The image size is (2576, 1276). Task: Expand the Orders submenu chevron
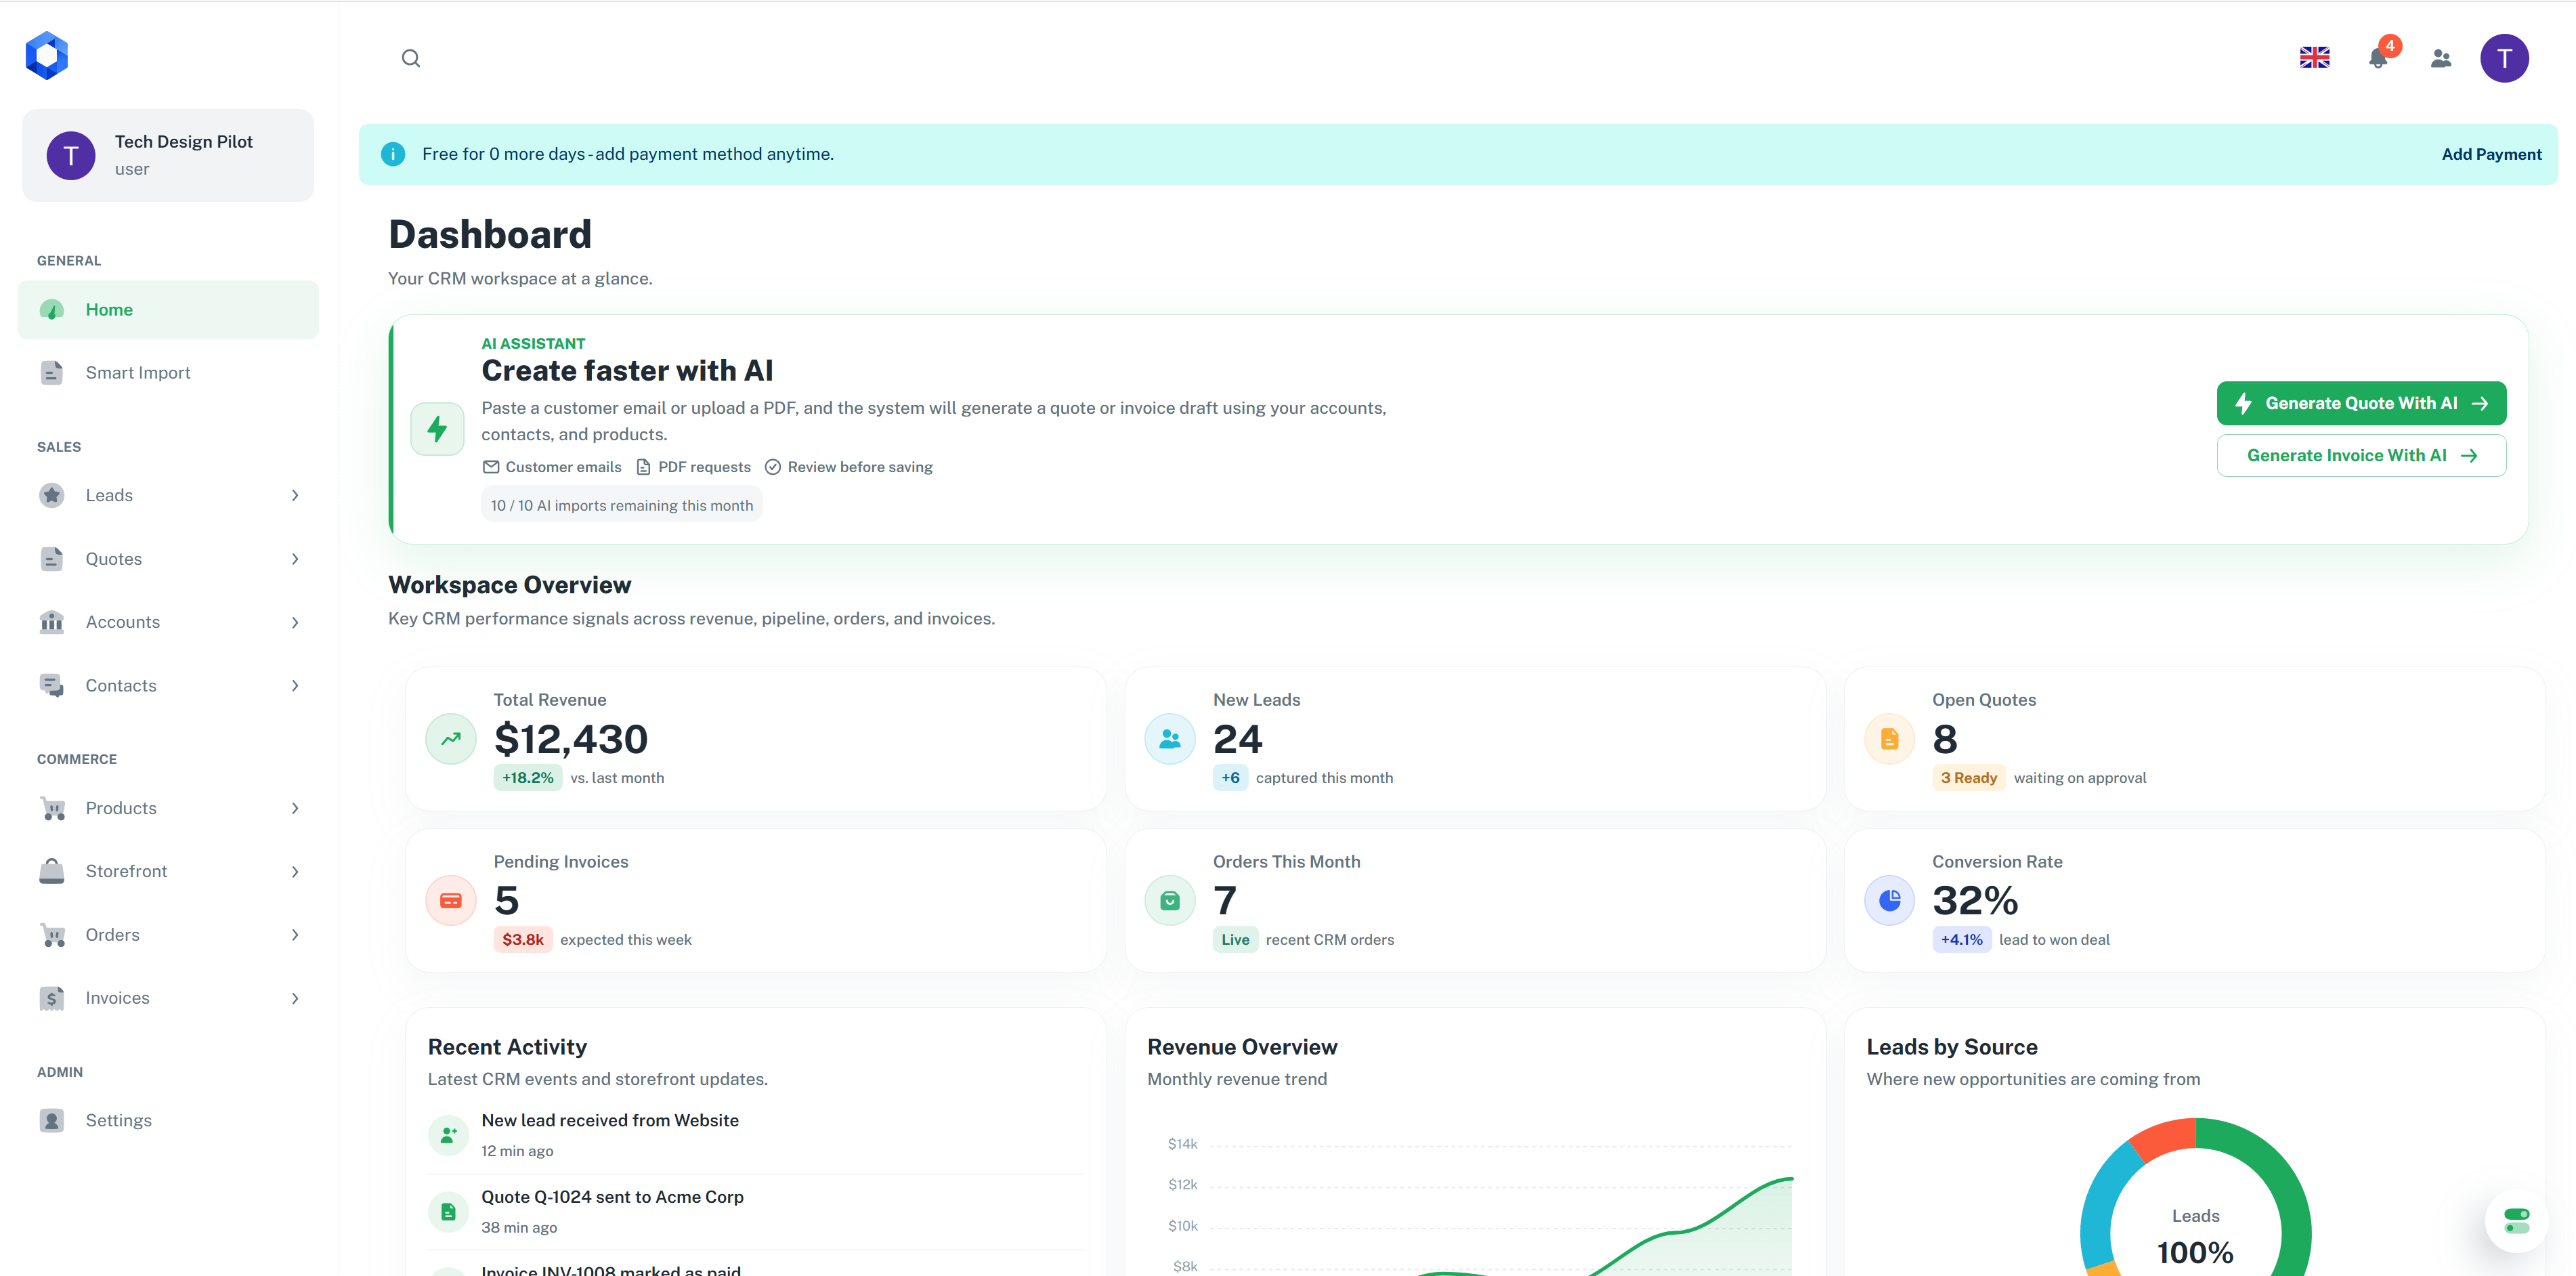click(295, 935)
